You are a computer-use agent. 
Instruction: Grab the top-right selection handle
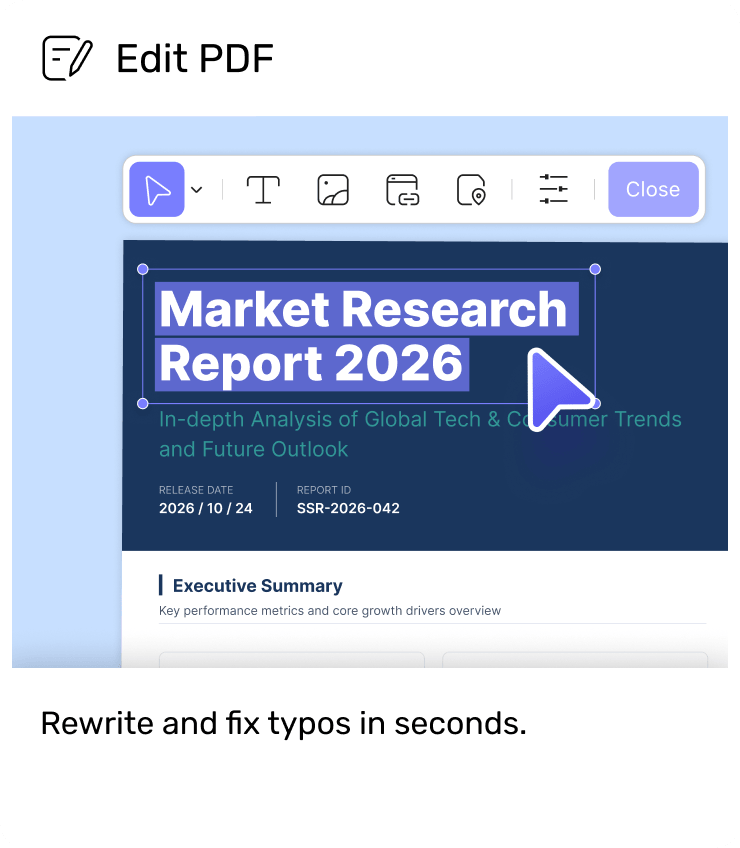coord(595,269)
